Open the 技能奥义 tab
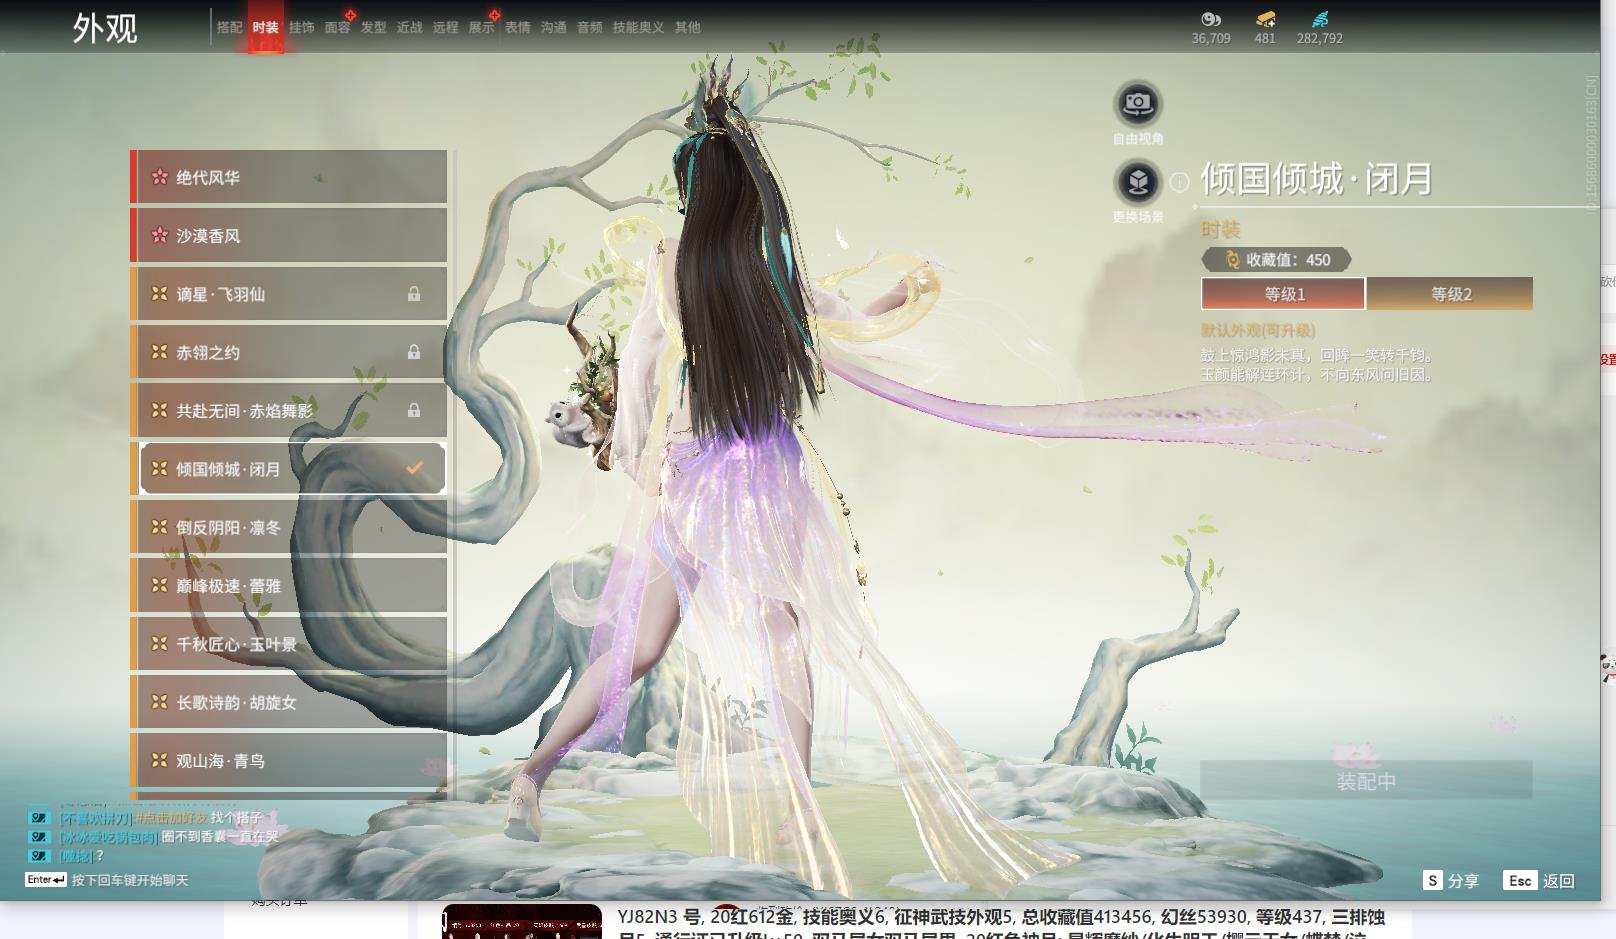The image size is (1616, 939). 638,27
